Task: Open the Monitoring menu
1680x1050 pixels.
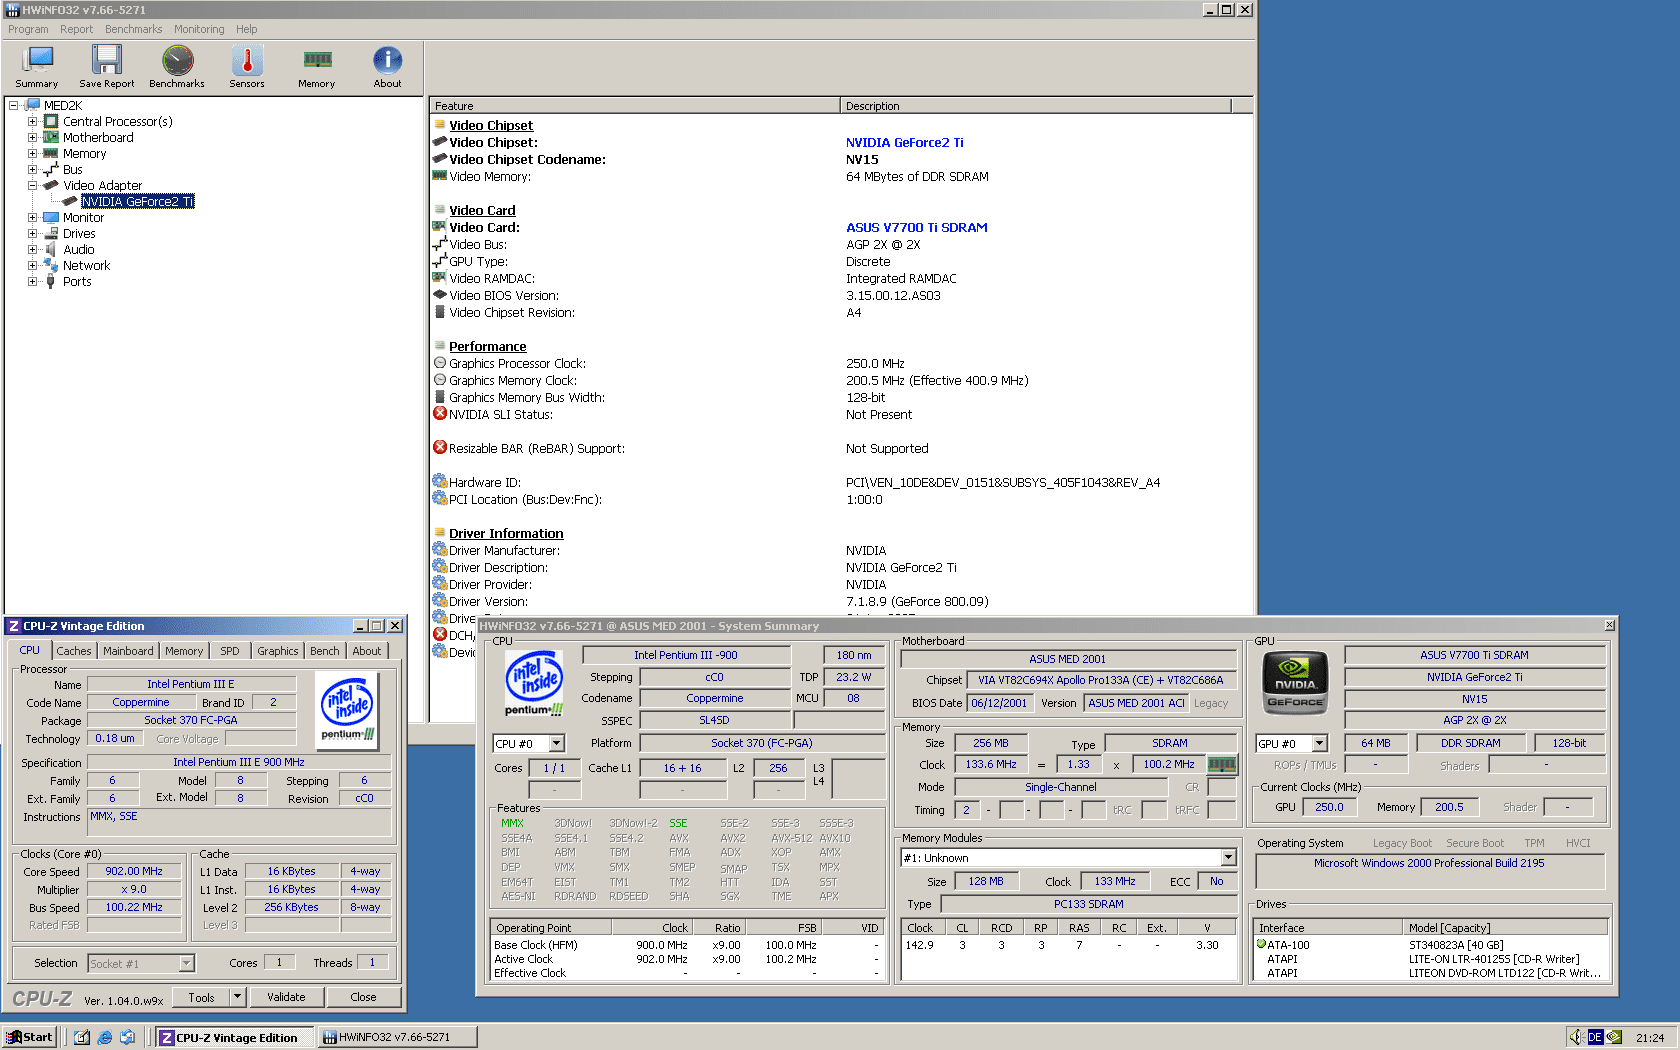Action: tap(199, 29)
